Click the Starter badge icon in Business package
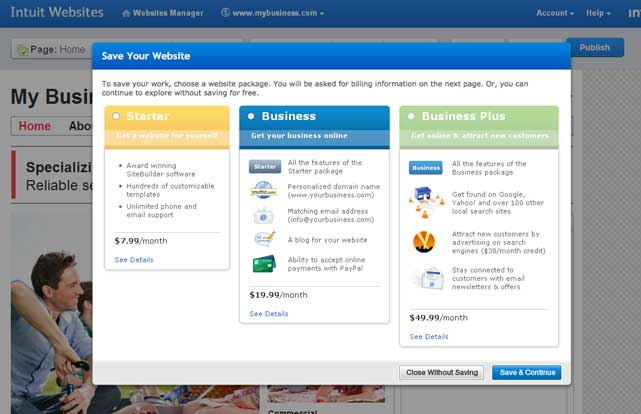The image size is (641, 414). point(265,166)
